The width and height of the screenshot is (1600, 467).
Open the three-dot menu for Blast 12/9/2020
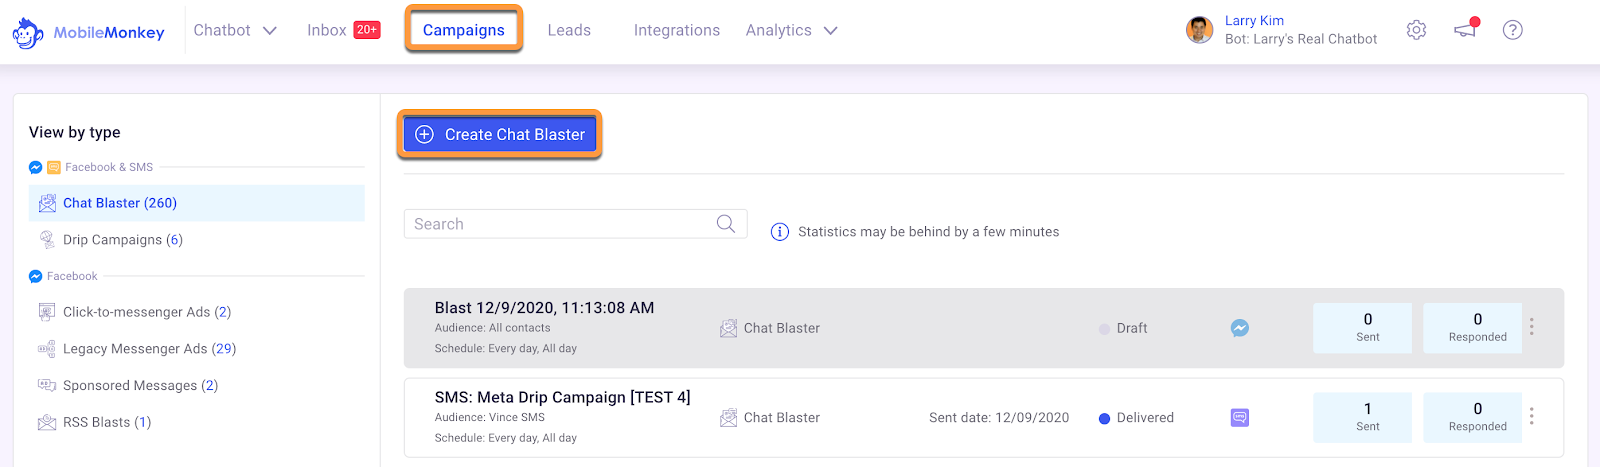click(x=1532, y=327)
